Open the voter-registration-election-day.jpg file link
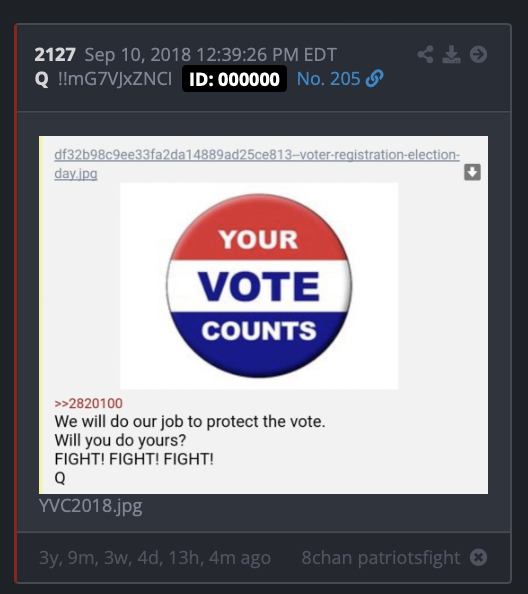This screenshot has height=594, width=528. click(257, 164)
